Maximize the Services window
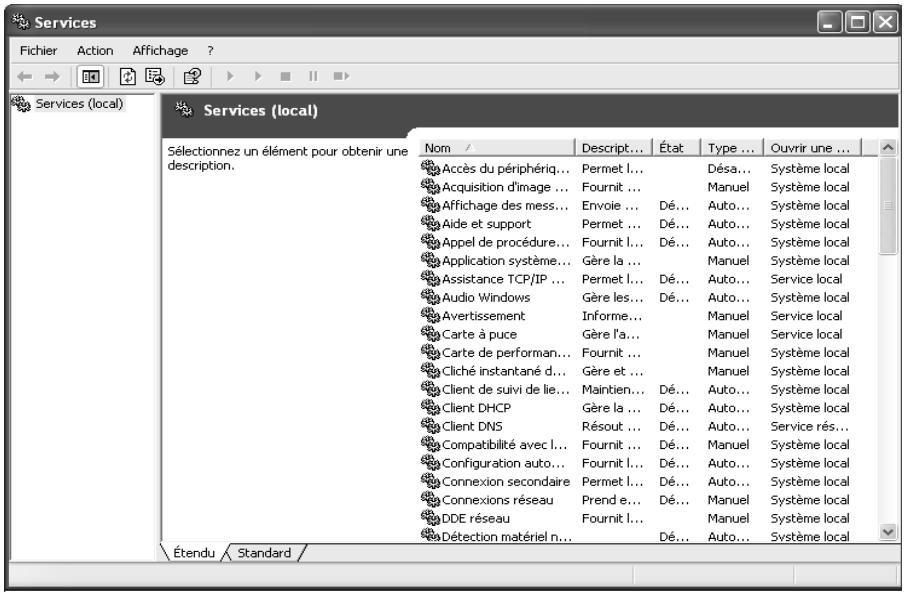This screenshot has width=906, height=595. (x=858, y=23)
